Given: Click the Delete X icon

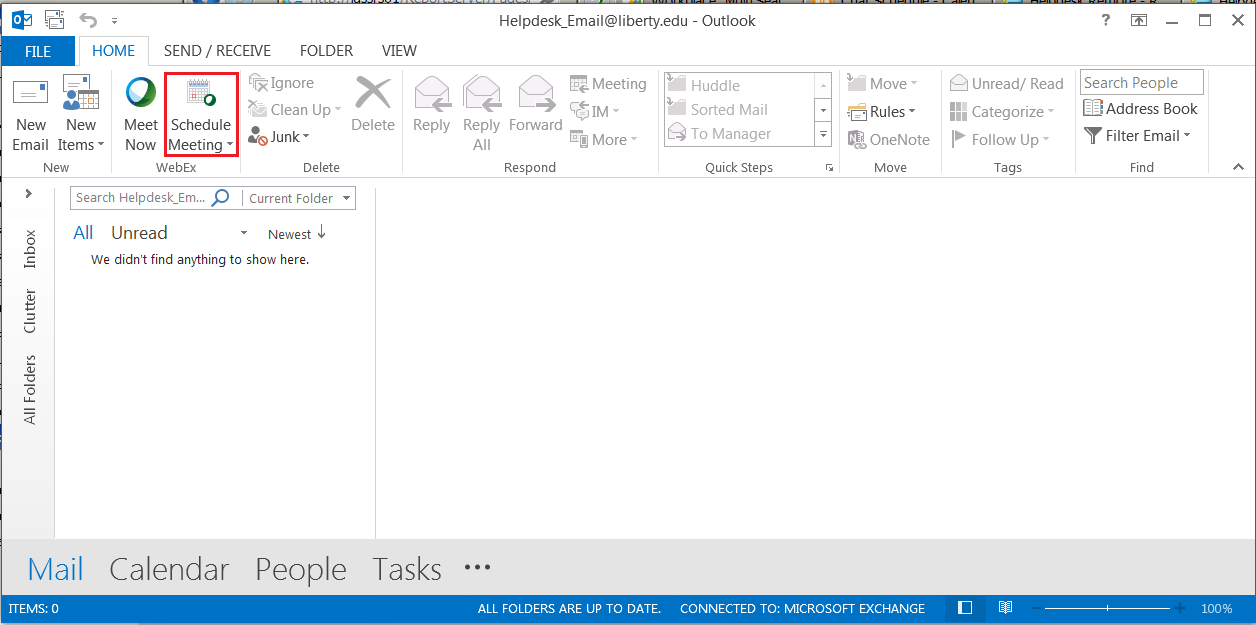Looking at the screenshot, I should (x=373, y=92).
